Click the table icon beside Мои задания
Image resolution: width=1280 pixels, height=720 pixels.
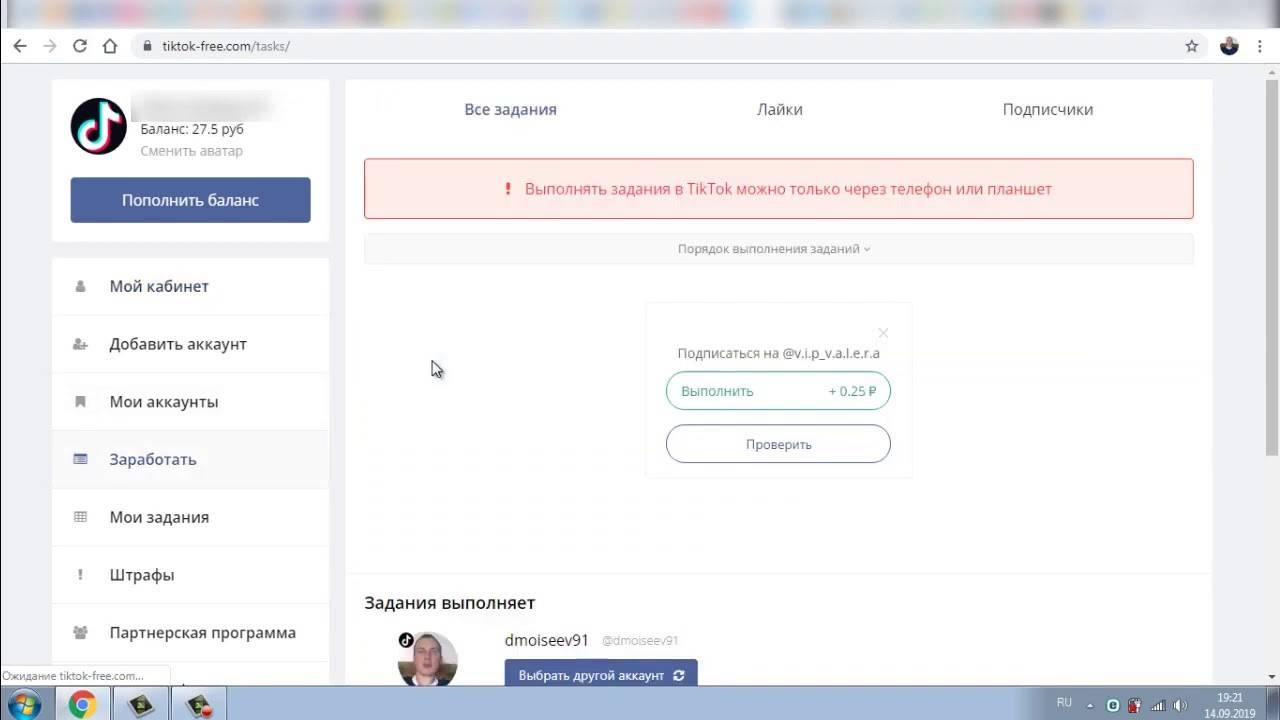80,517
